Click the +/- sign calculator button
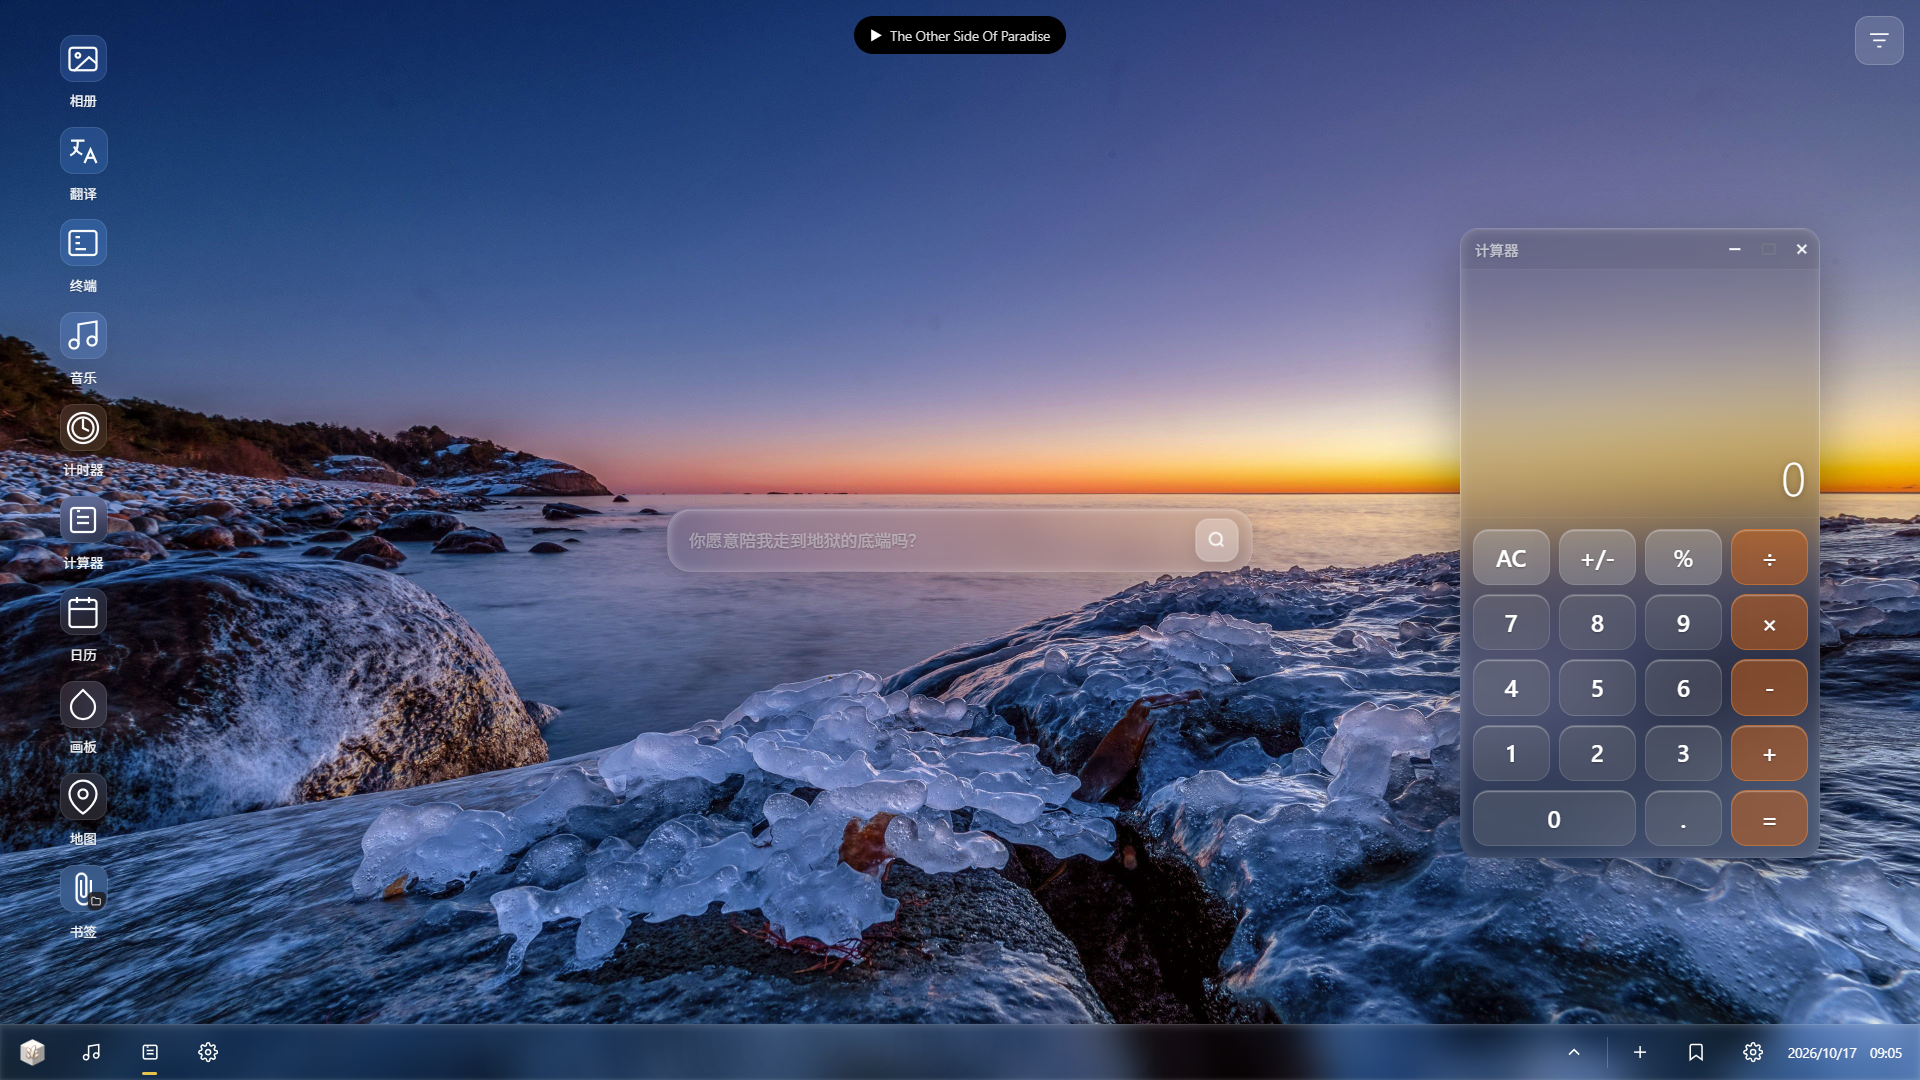 pyautogui.click(x=1597, y=558)
